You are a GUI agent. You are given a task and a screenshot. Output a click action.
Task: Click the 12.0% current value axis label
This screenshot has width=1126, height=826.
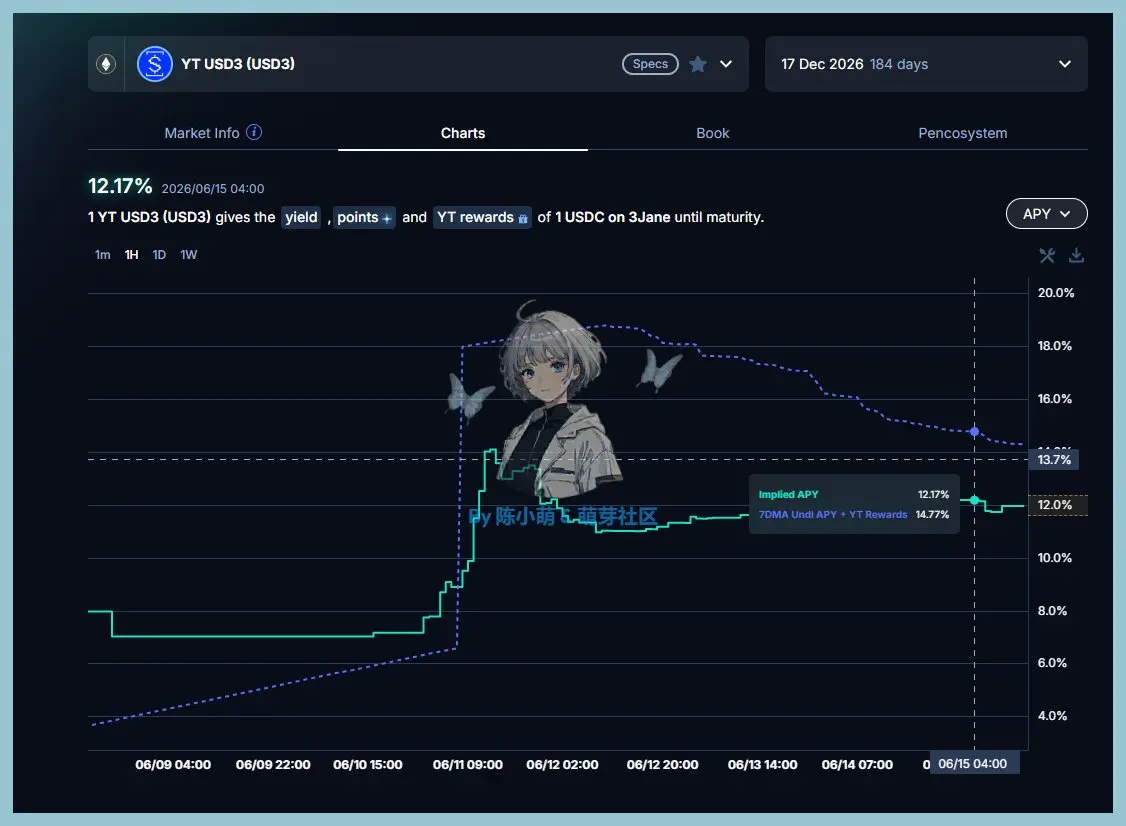[x=1057, y=505]
